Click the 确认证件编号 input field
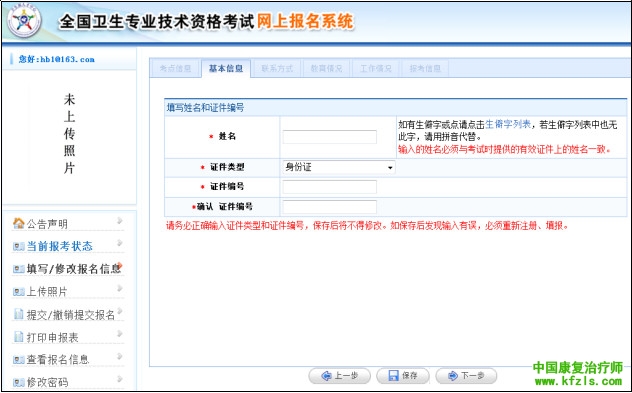632x393 pixels. 330,207
